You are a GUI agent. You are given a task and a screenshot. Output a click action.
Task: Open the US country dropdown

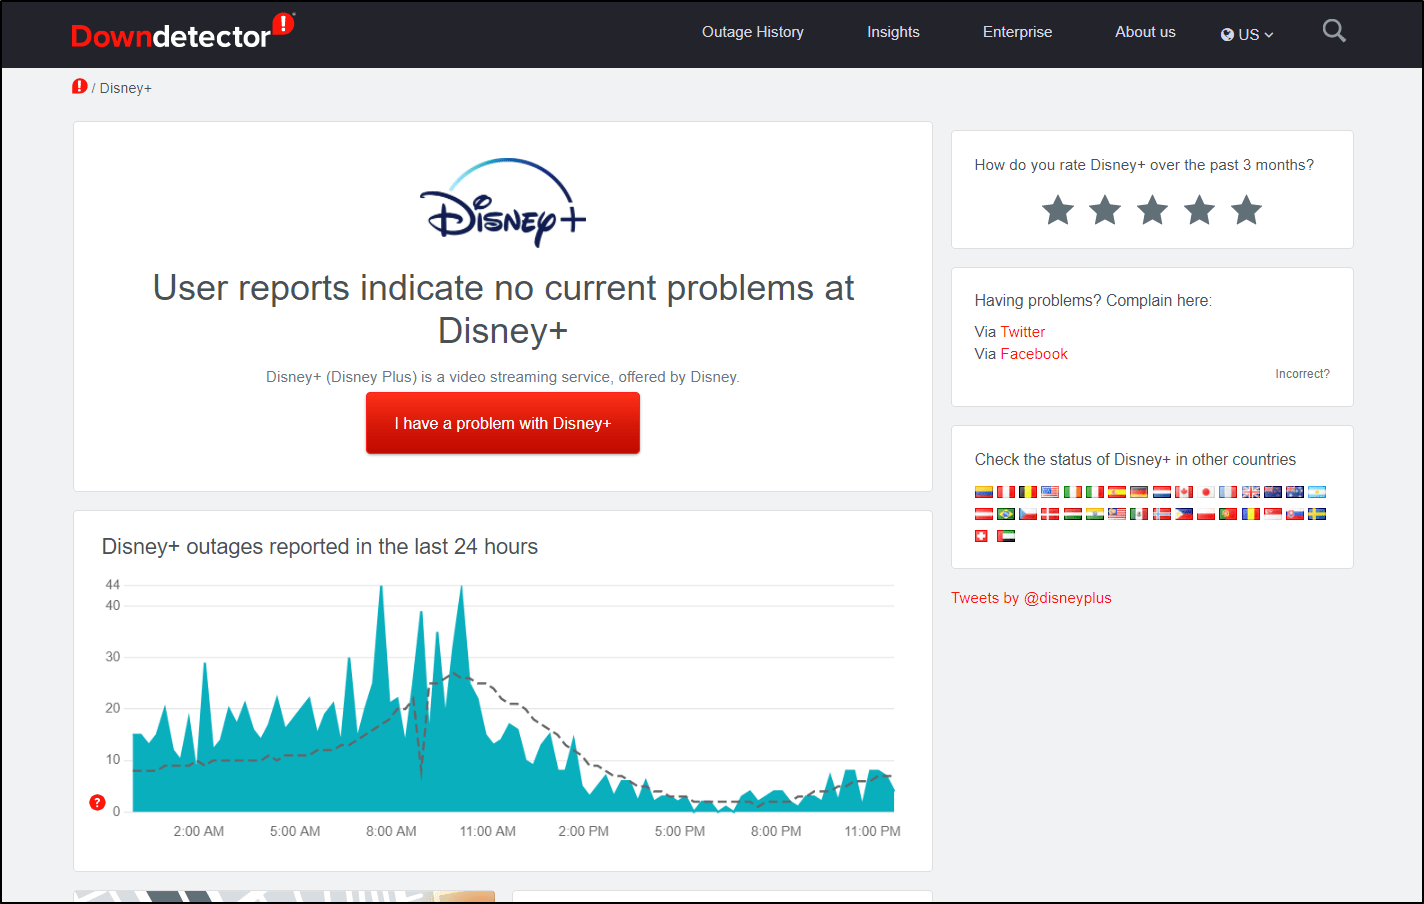click(1247, 34)
